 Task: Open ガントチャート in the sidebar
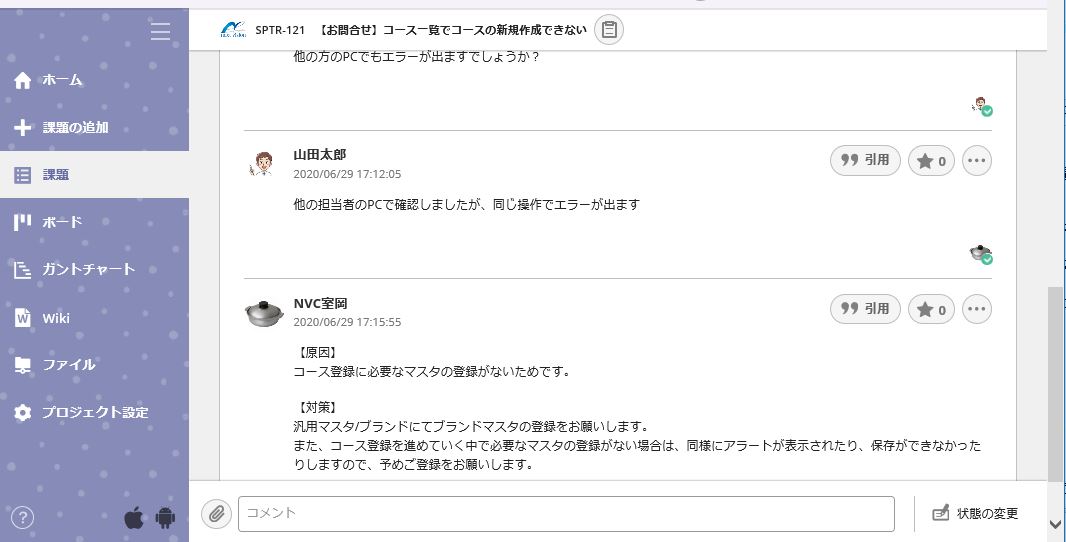(94, 269)
